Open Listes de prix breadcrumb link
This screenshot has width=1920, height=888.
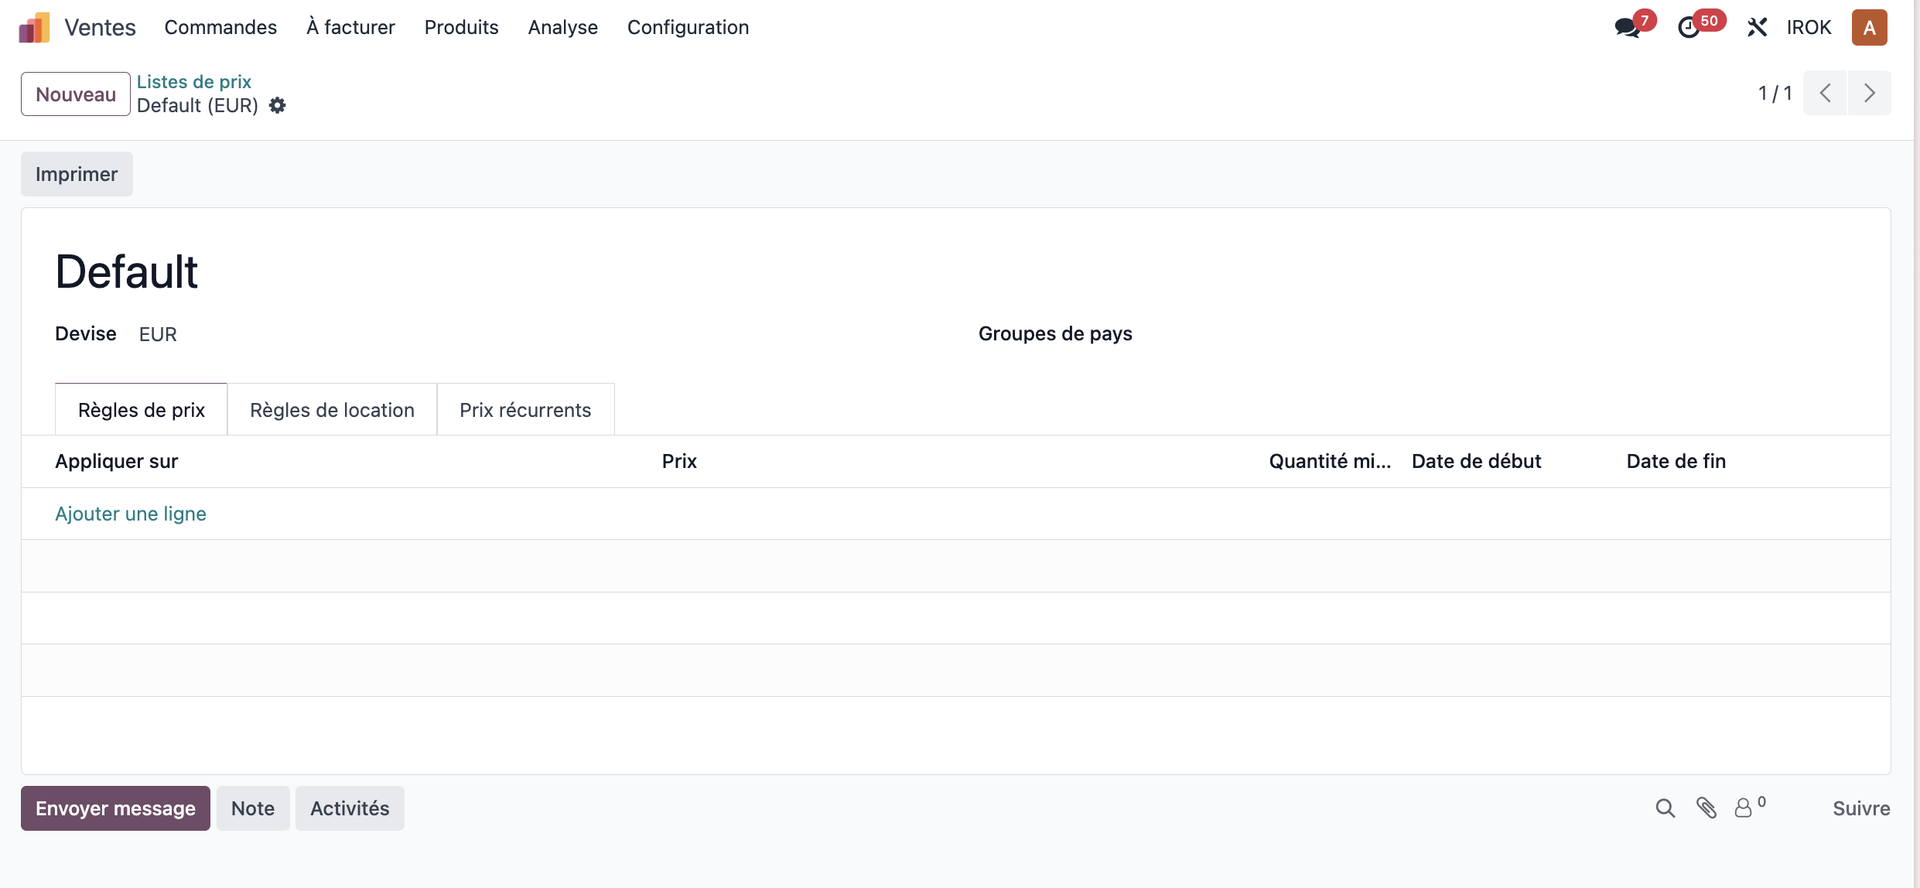coord(194,82)
